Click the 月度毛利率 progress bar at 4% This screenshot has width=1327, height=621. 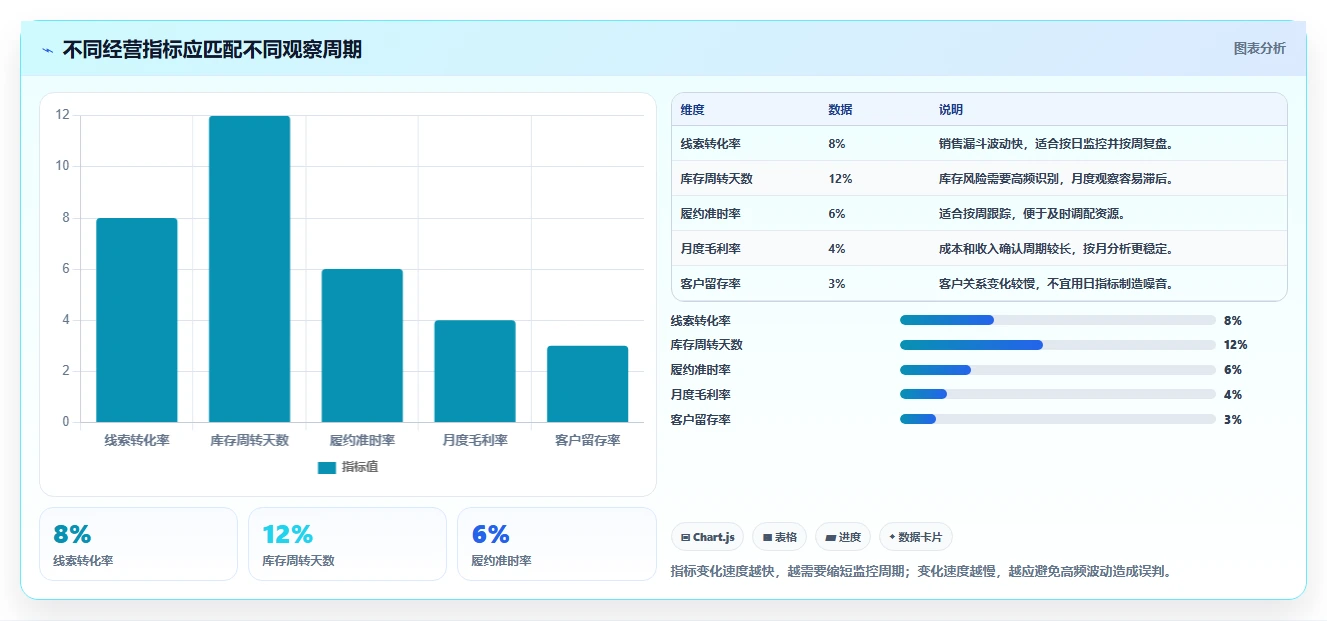(1058, 395)
